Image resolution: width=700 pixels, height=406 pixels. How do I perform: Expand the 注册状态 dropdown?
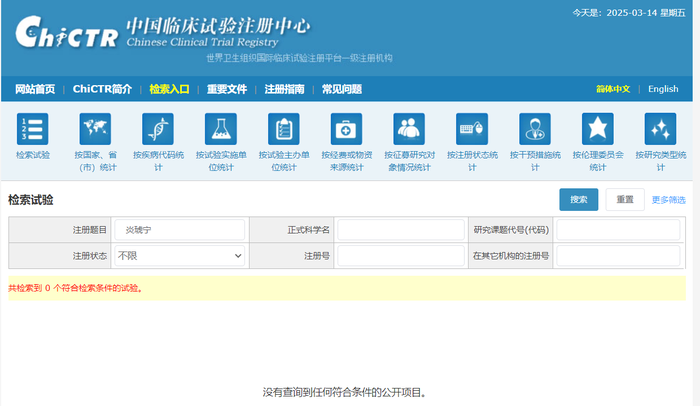179,256
